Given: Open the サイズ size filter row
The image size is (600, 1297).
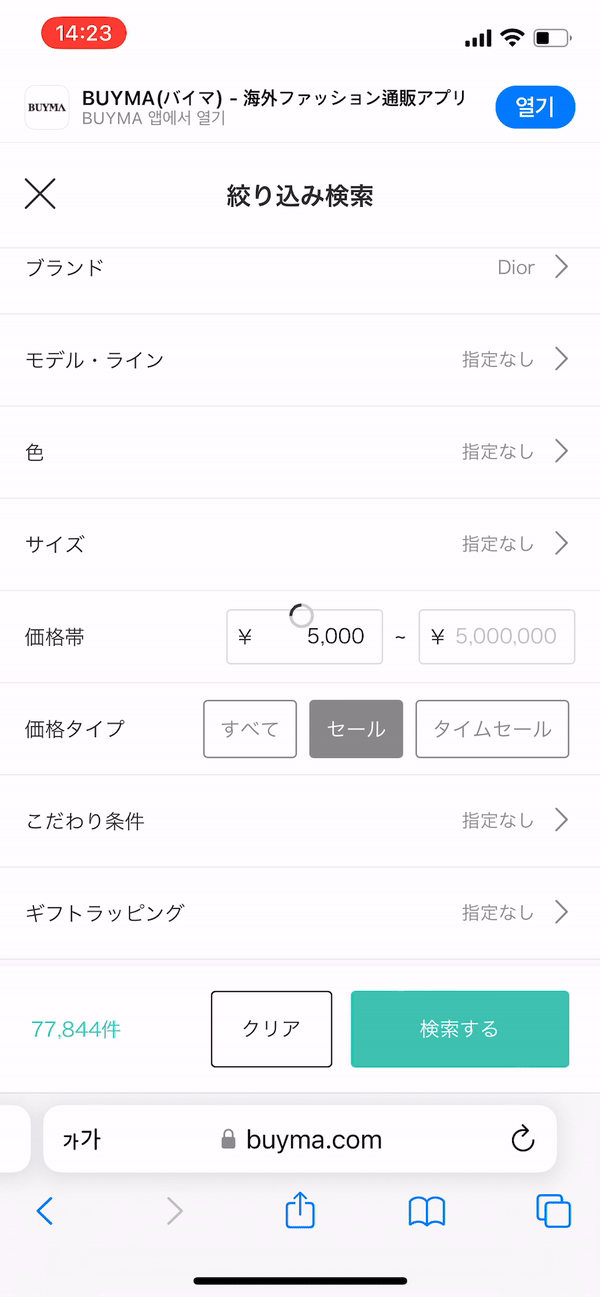Looking at the screenshot, I should pyautogui.click(x=300, y=544).
